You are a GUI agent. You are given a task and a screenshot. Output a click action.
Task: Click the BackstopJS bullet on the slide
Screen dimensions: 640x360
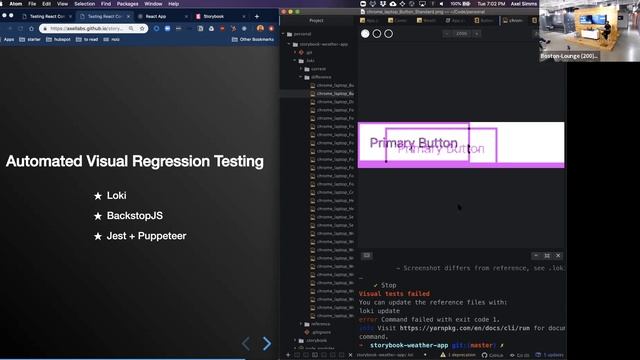pos(135,216)
